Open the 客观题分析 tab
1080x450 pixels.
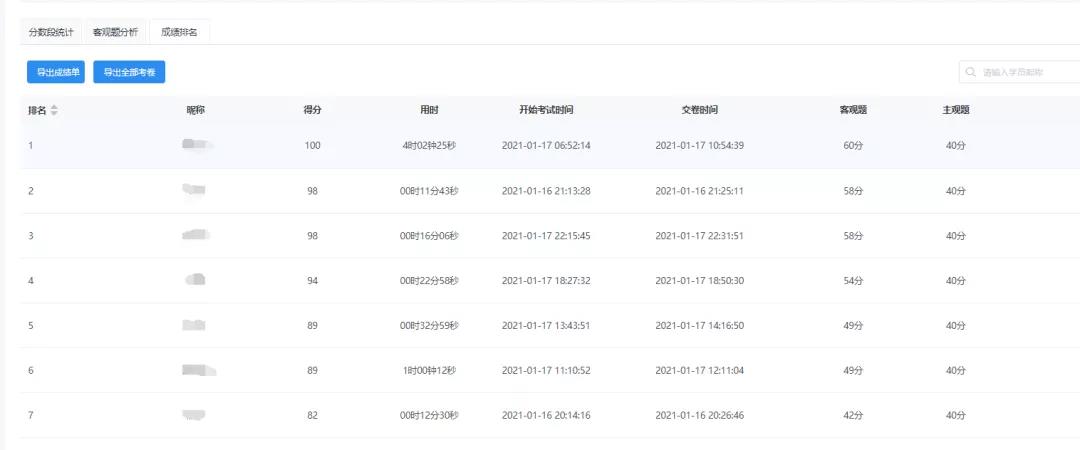click(115, 32)
